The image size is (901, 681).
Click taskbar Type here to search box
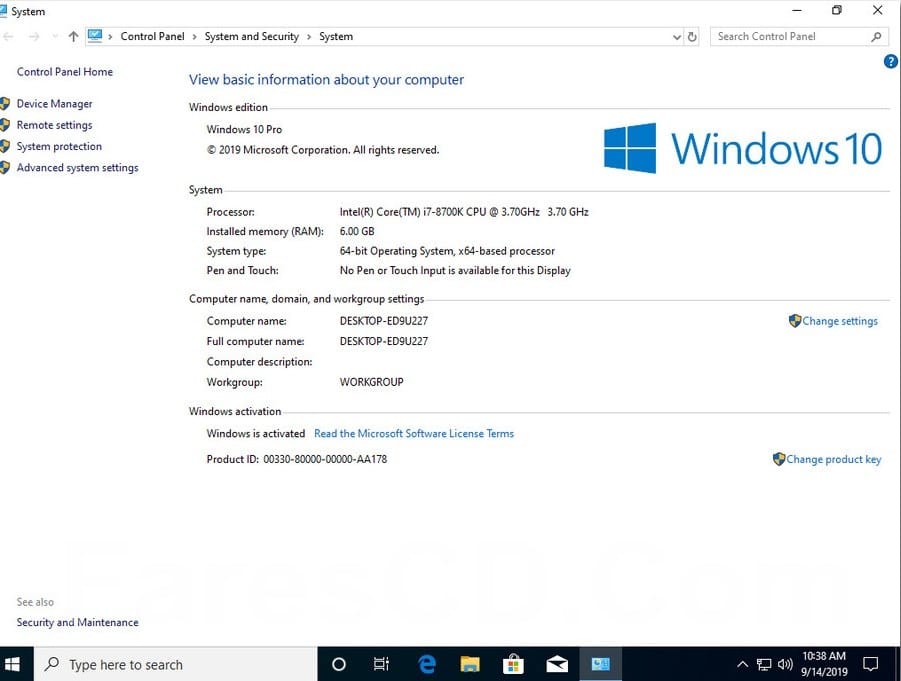click(175, 664)
